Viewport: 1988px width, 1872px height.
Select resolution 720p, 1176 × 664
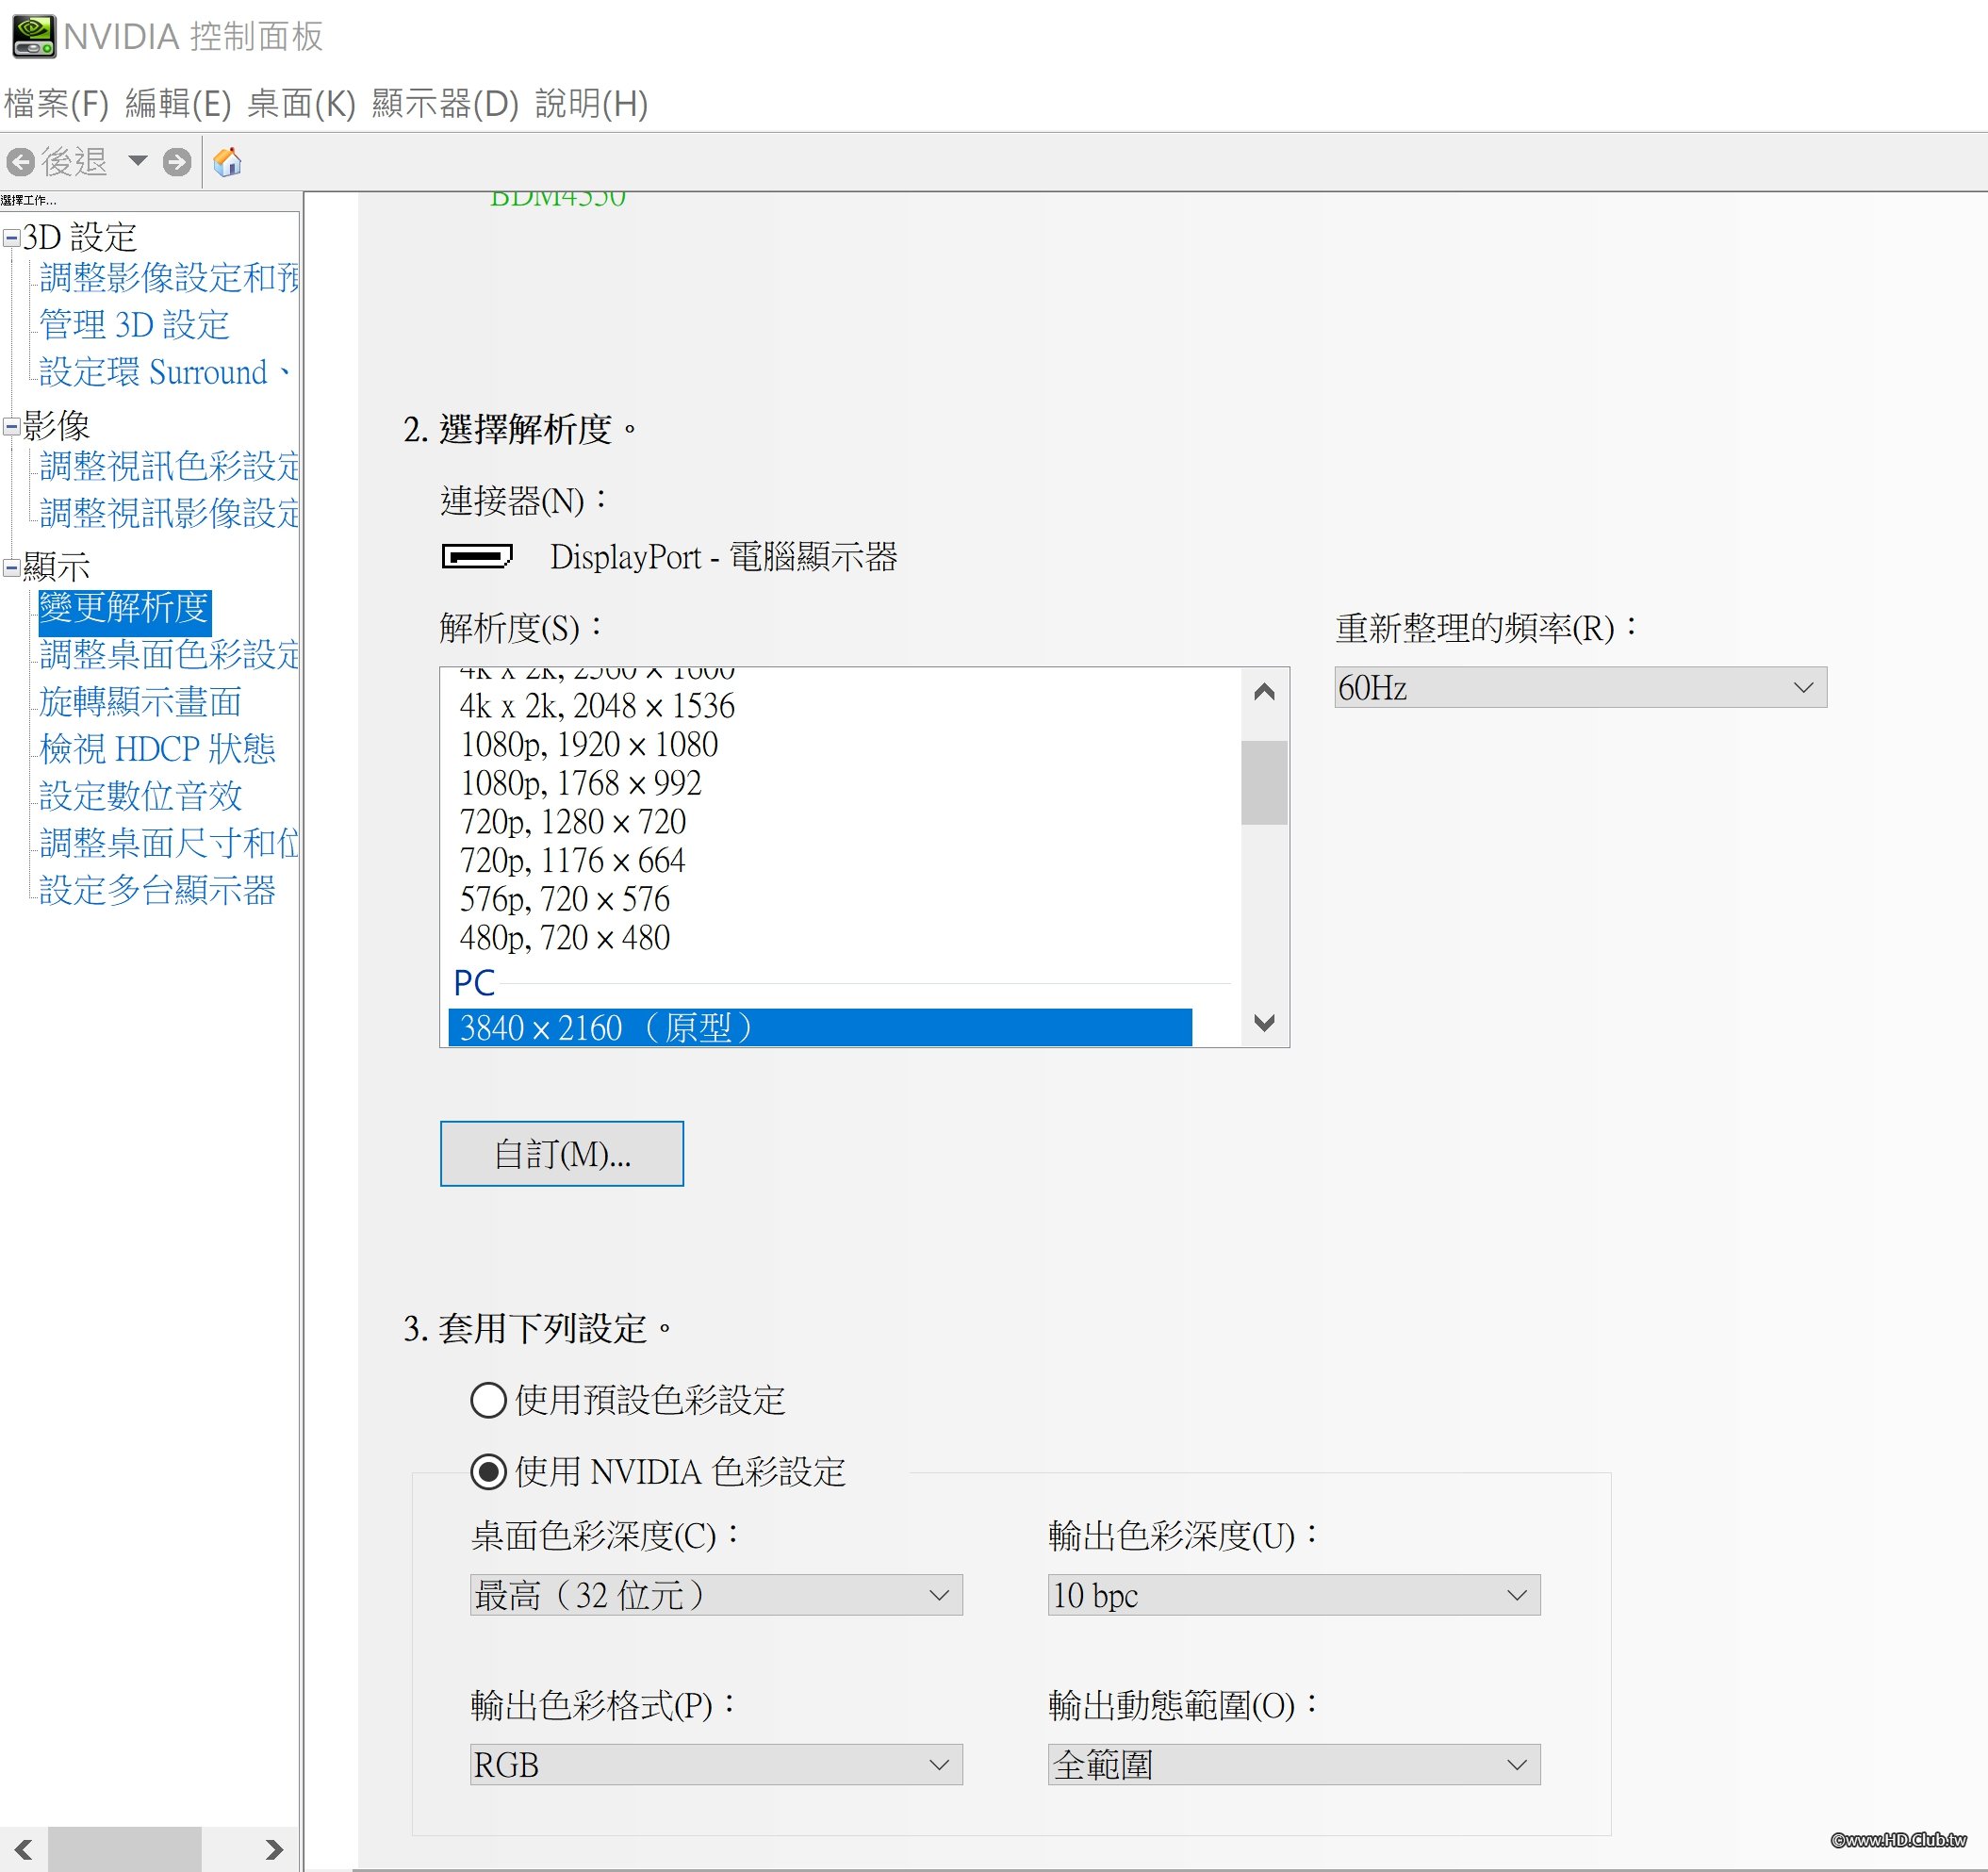click(x=572, y=861)
